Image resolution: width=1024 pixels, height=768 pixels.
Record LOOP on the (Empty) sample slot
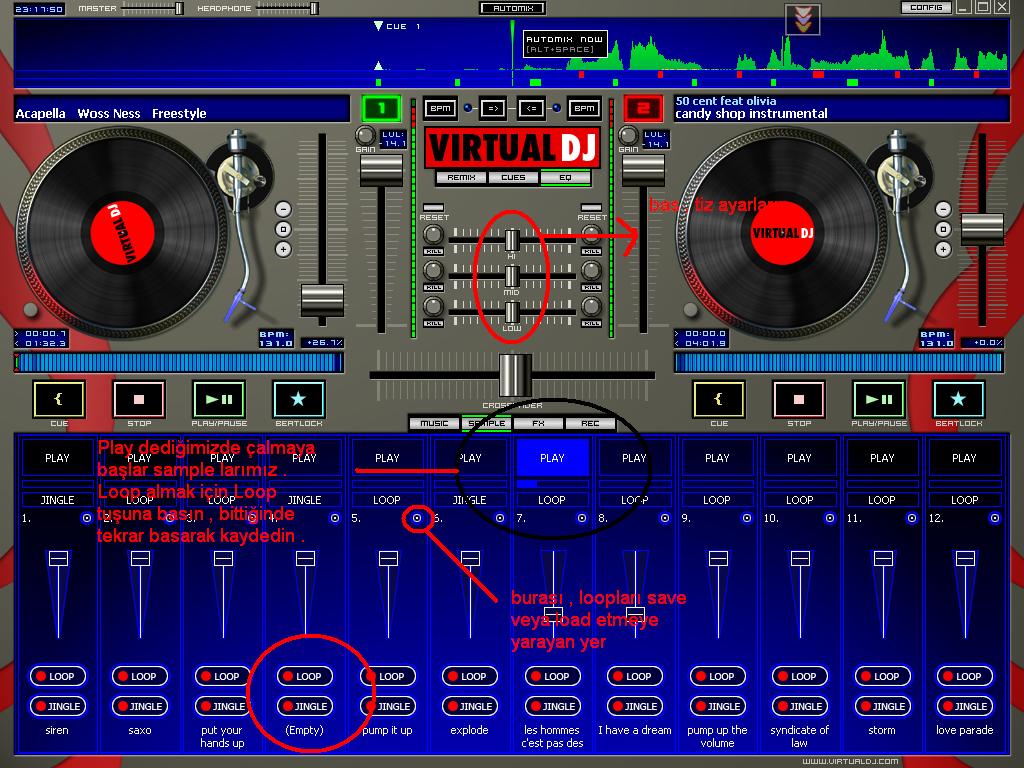tap(305, 676)
